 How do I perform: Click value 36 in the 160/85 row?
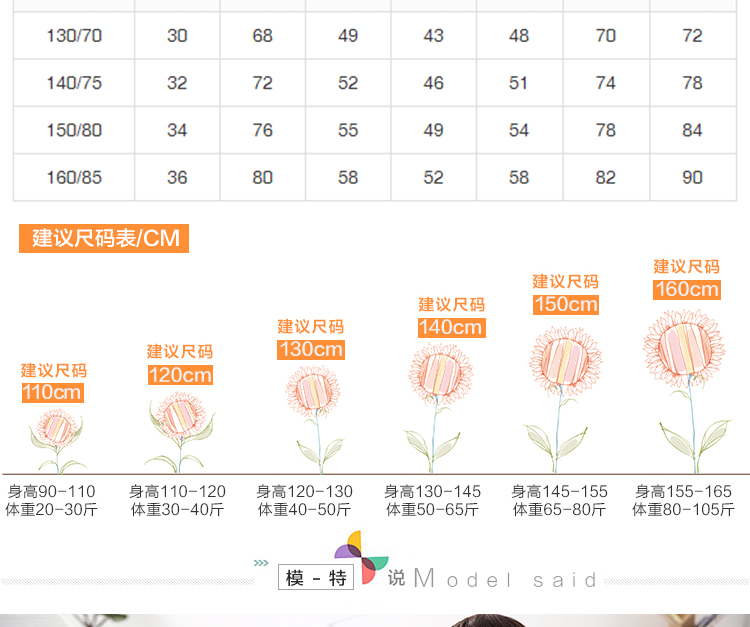[x=177, y=177]
